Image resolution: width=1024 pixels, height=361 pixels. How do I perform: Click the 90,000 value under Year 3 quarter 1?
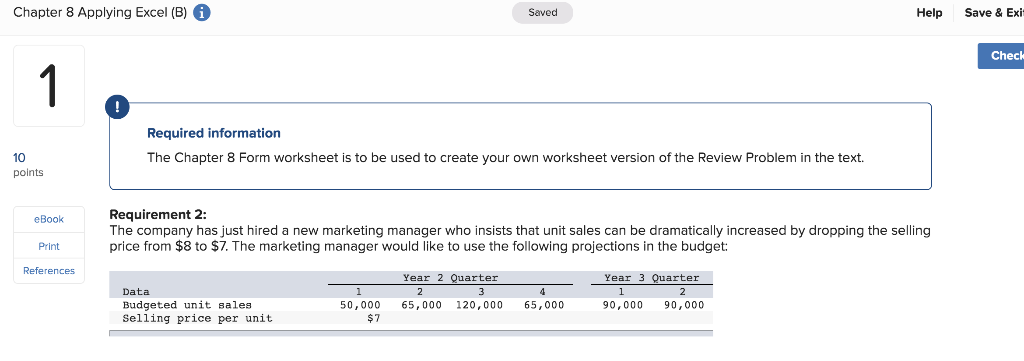pyautogui.click(x=622, y=305)
